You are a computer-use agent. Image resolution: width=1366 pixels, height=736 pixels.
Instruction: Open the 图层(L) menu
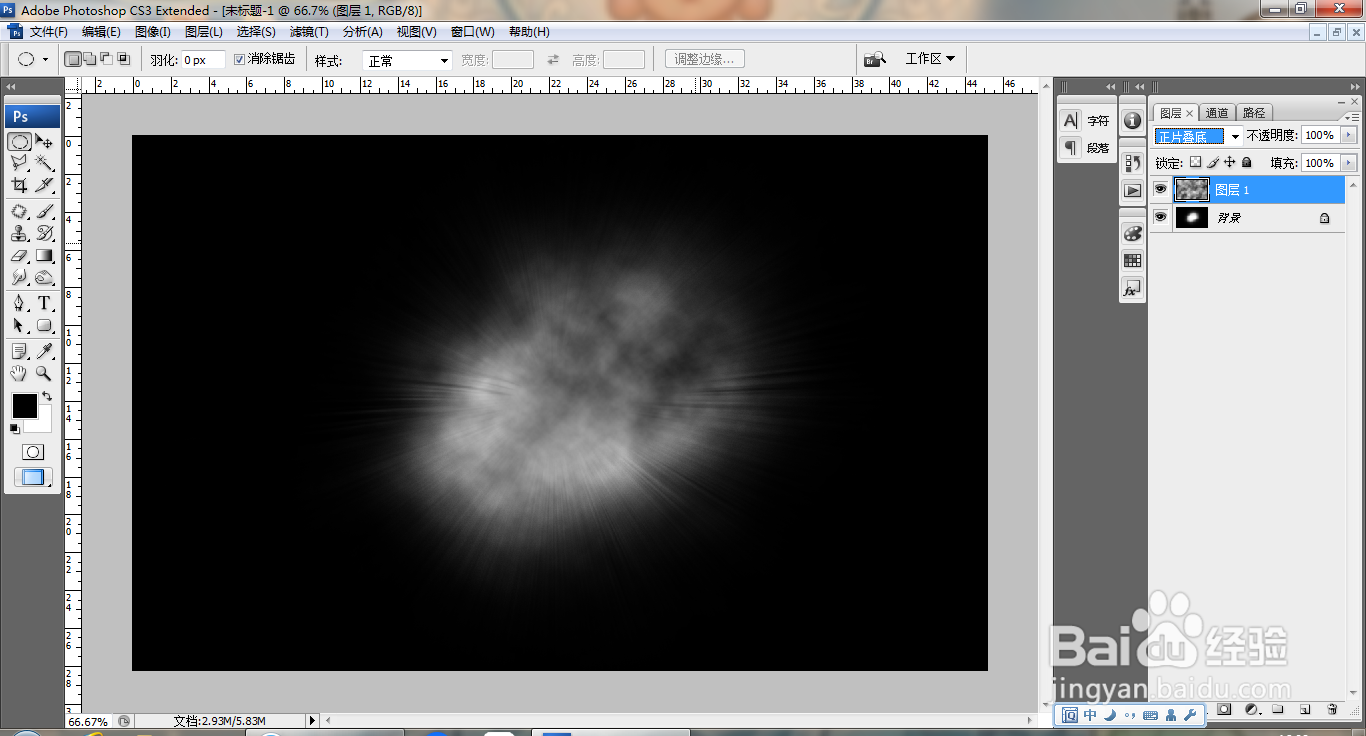tap(204, 32)
